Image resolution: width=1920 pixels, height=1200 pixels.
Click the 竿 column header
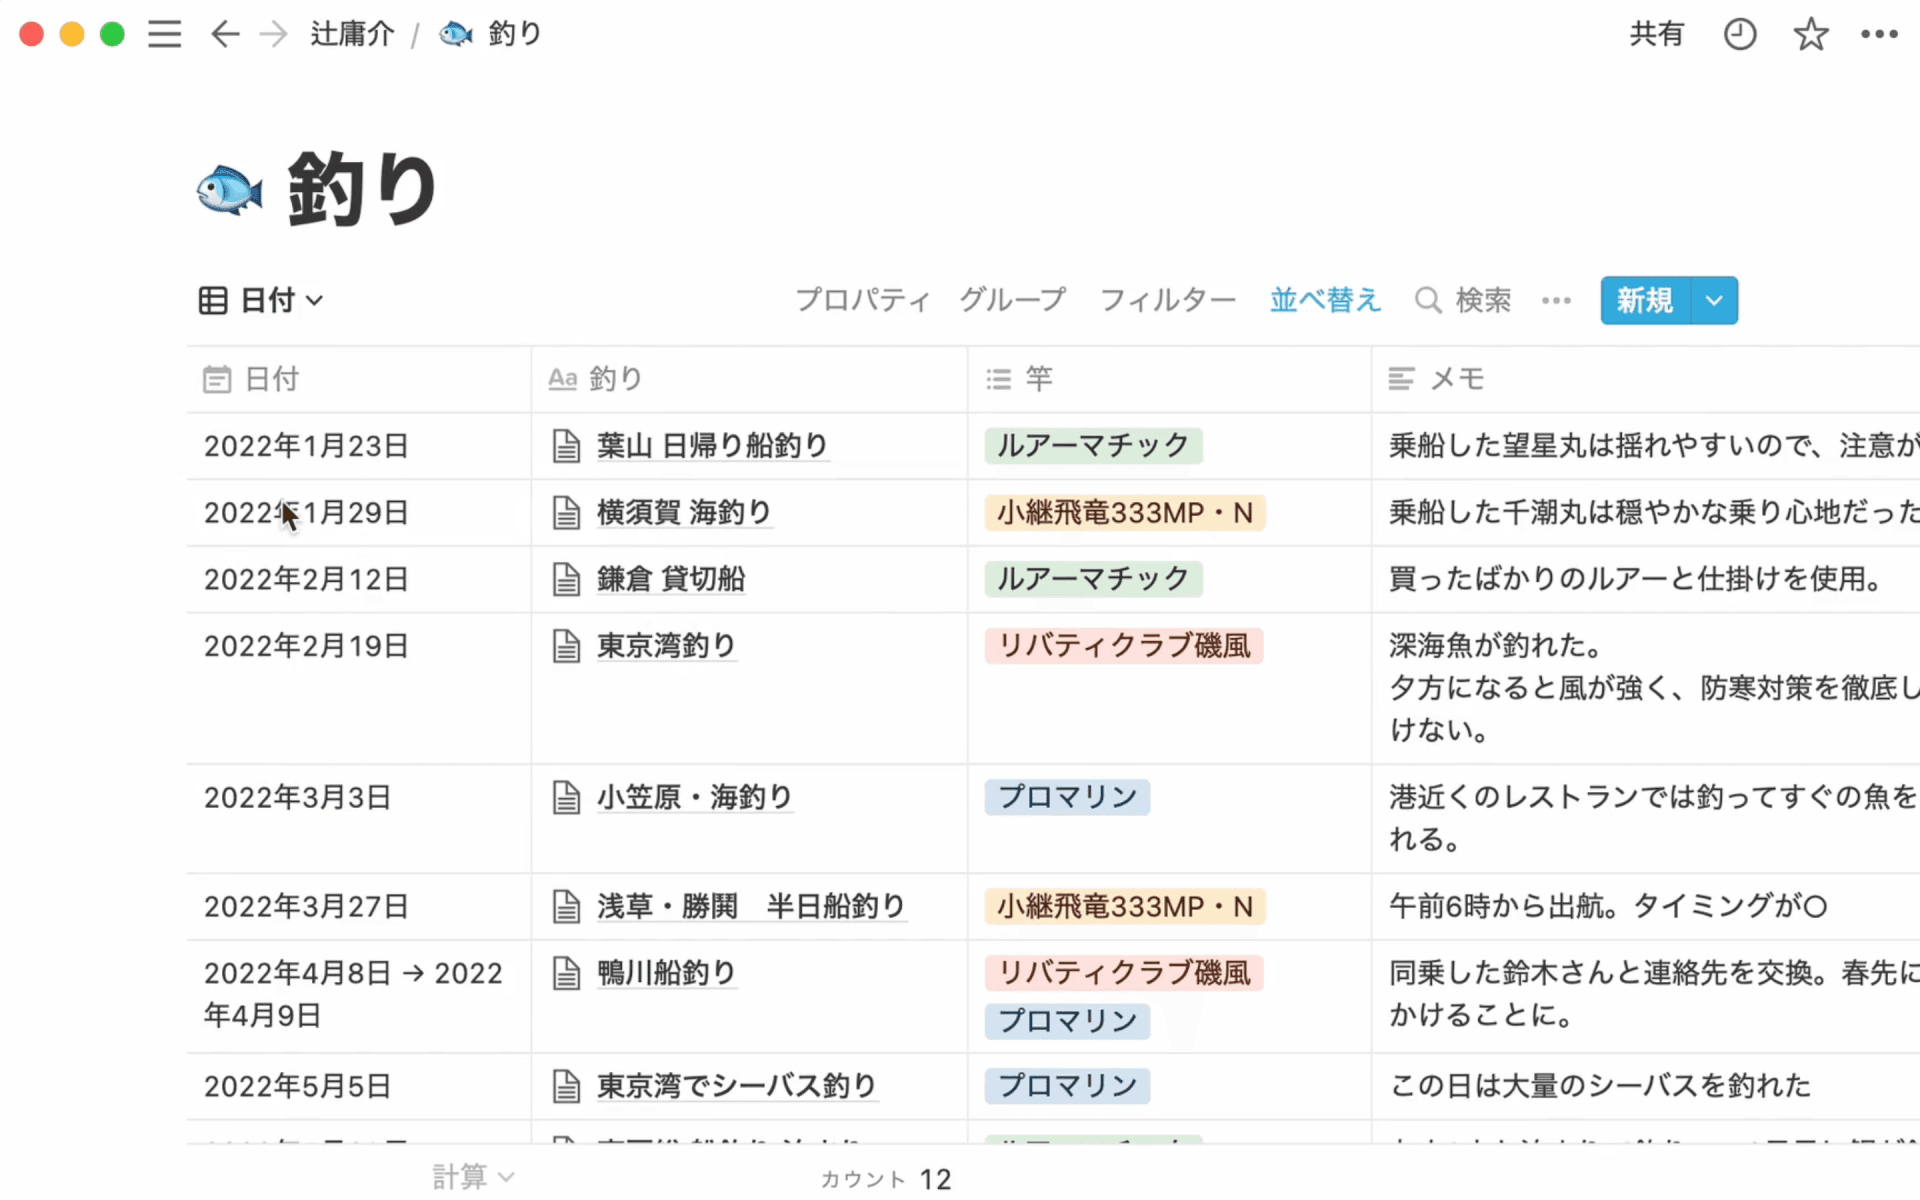coord(1038,379)
